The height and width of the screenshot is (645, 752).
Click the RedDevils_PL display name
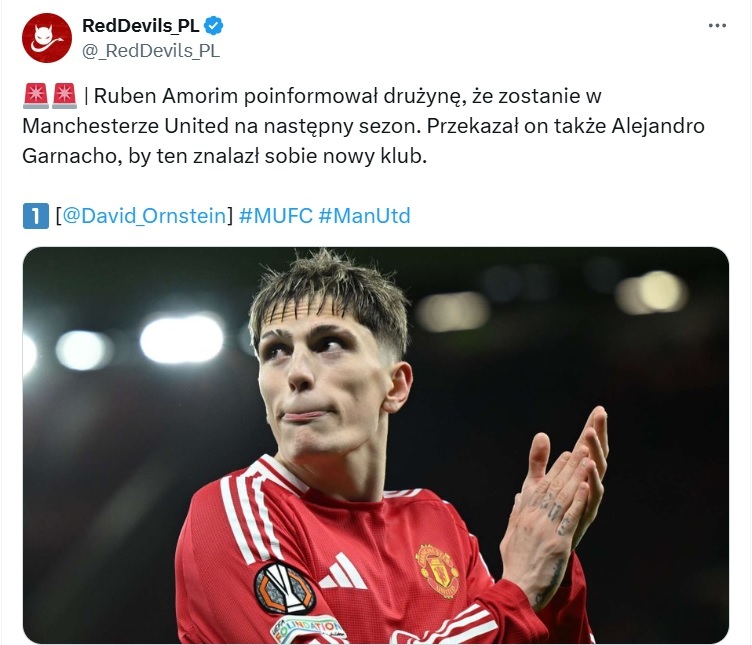141,26
